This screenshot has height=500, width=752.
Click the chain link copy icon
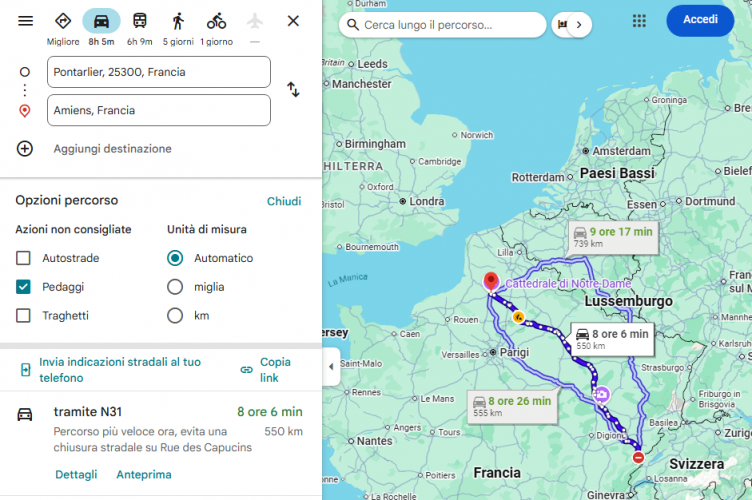pyautogui.click(x=247, y=370)
